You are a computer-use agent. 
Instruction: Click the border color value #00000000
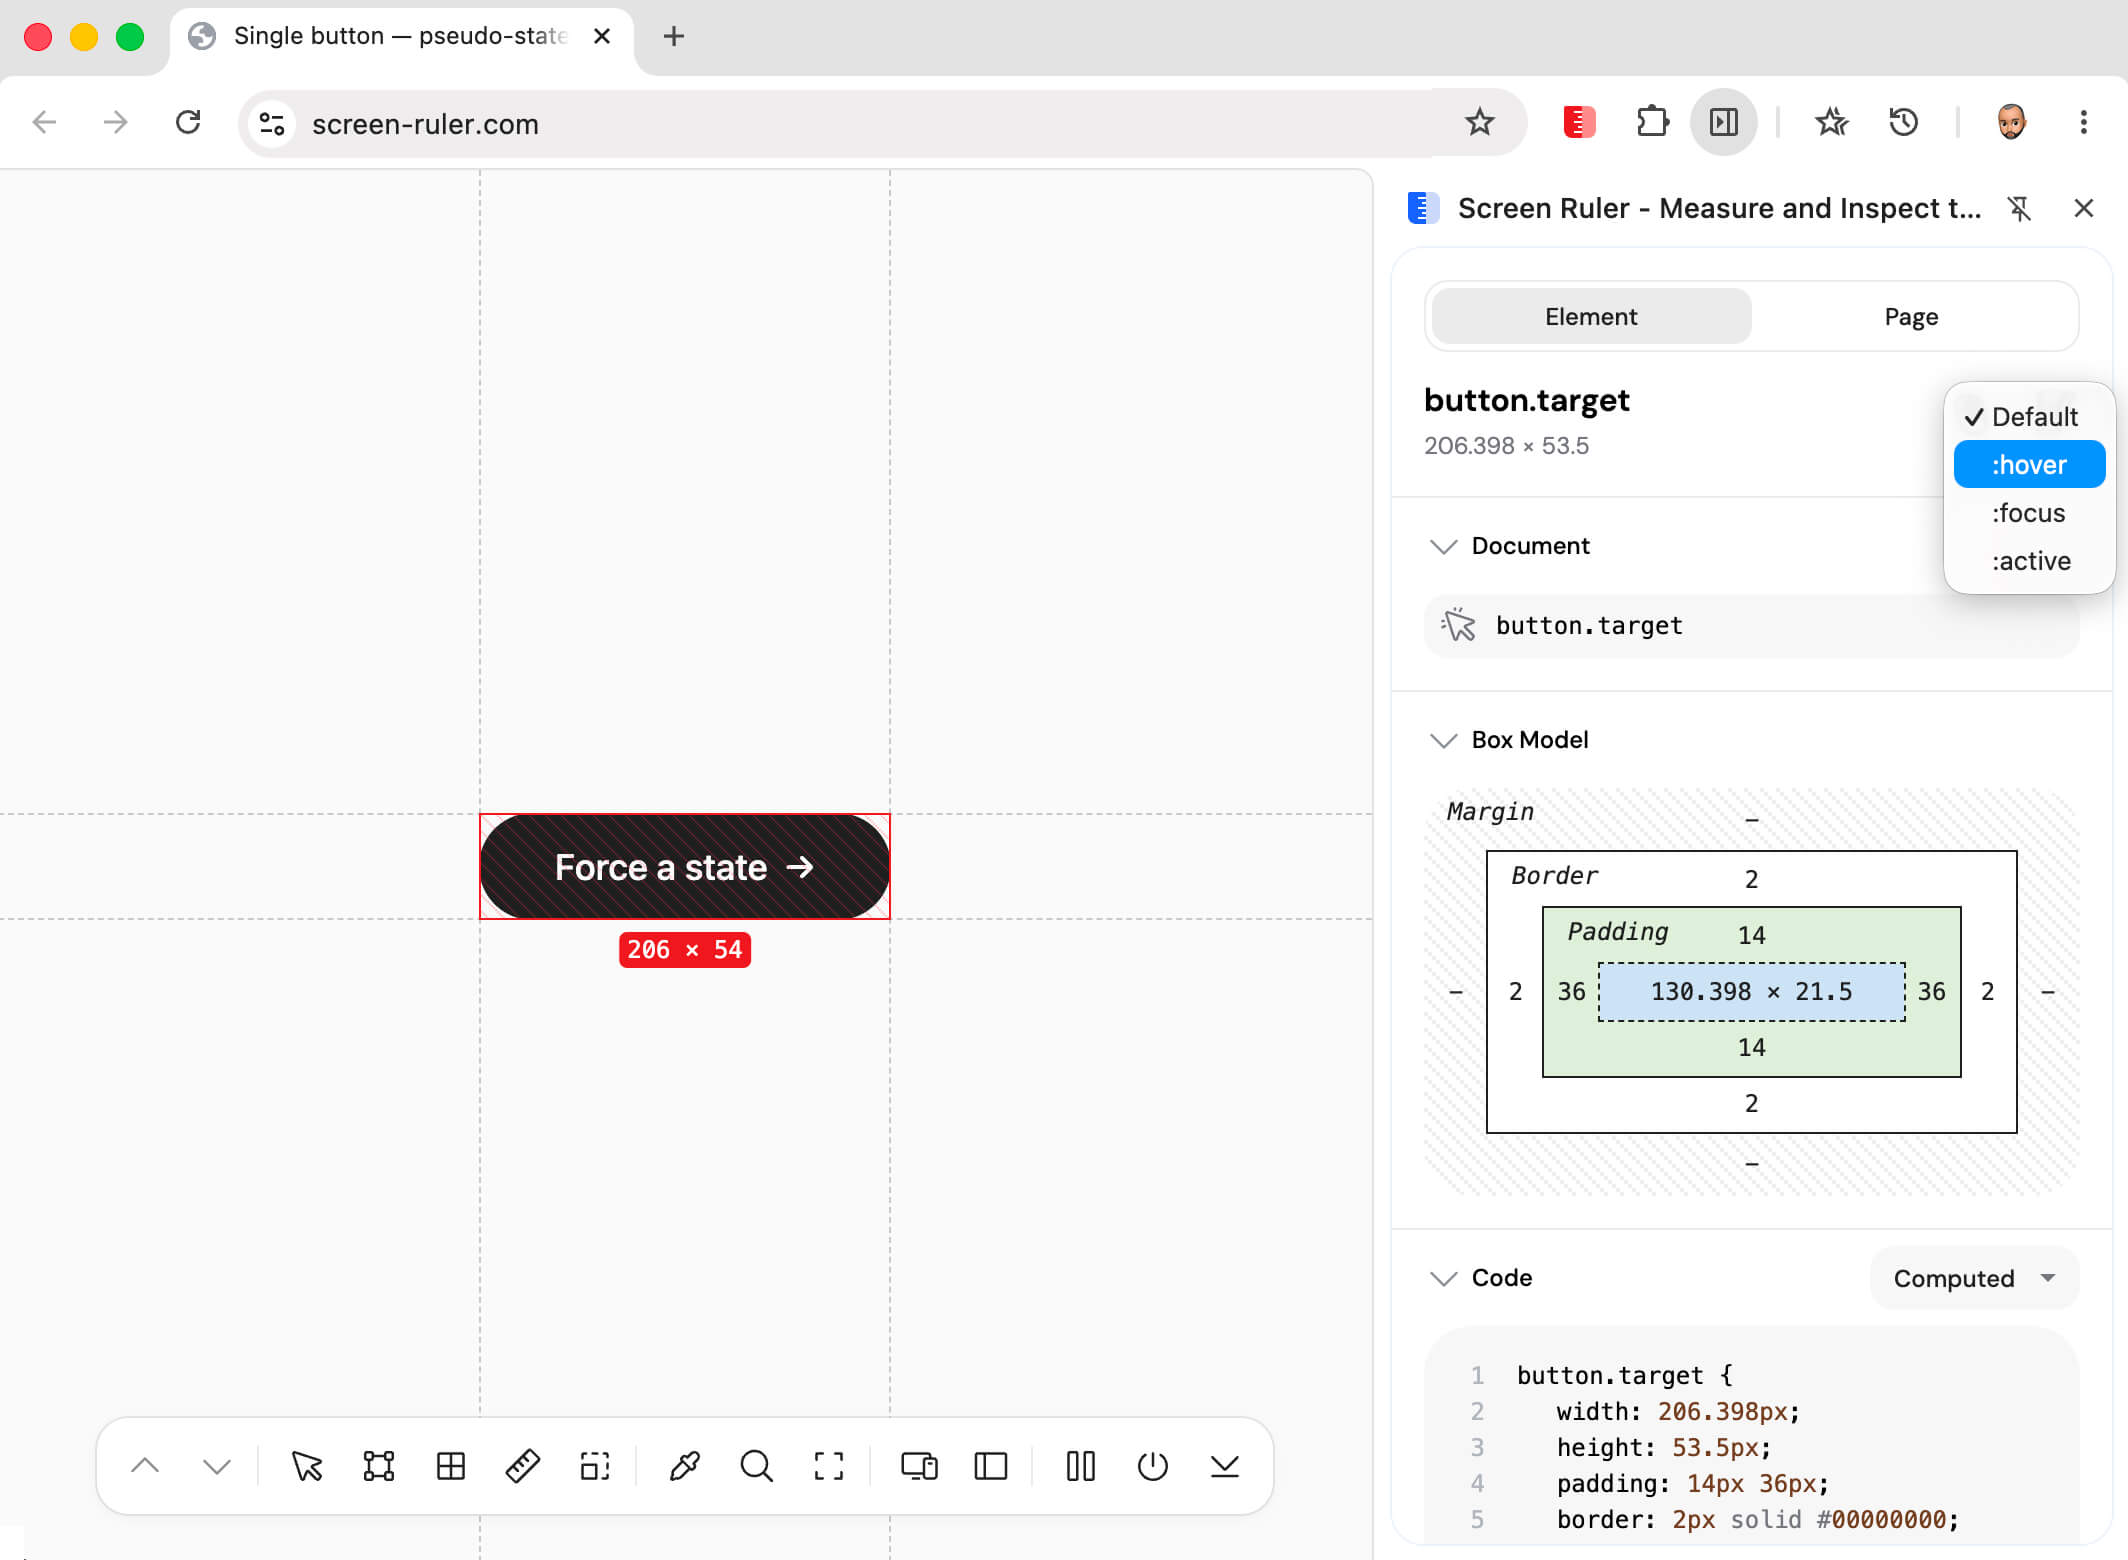[x=1880, y=1520]
